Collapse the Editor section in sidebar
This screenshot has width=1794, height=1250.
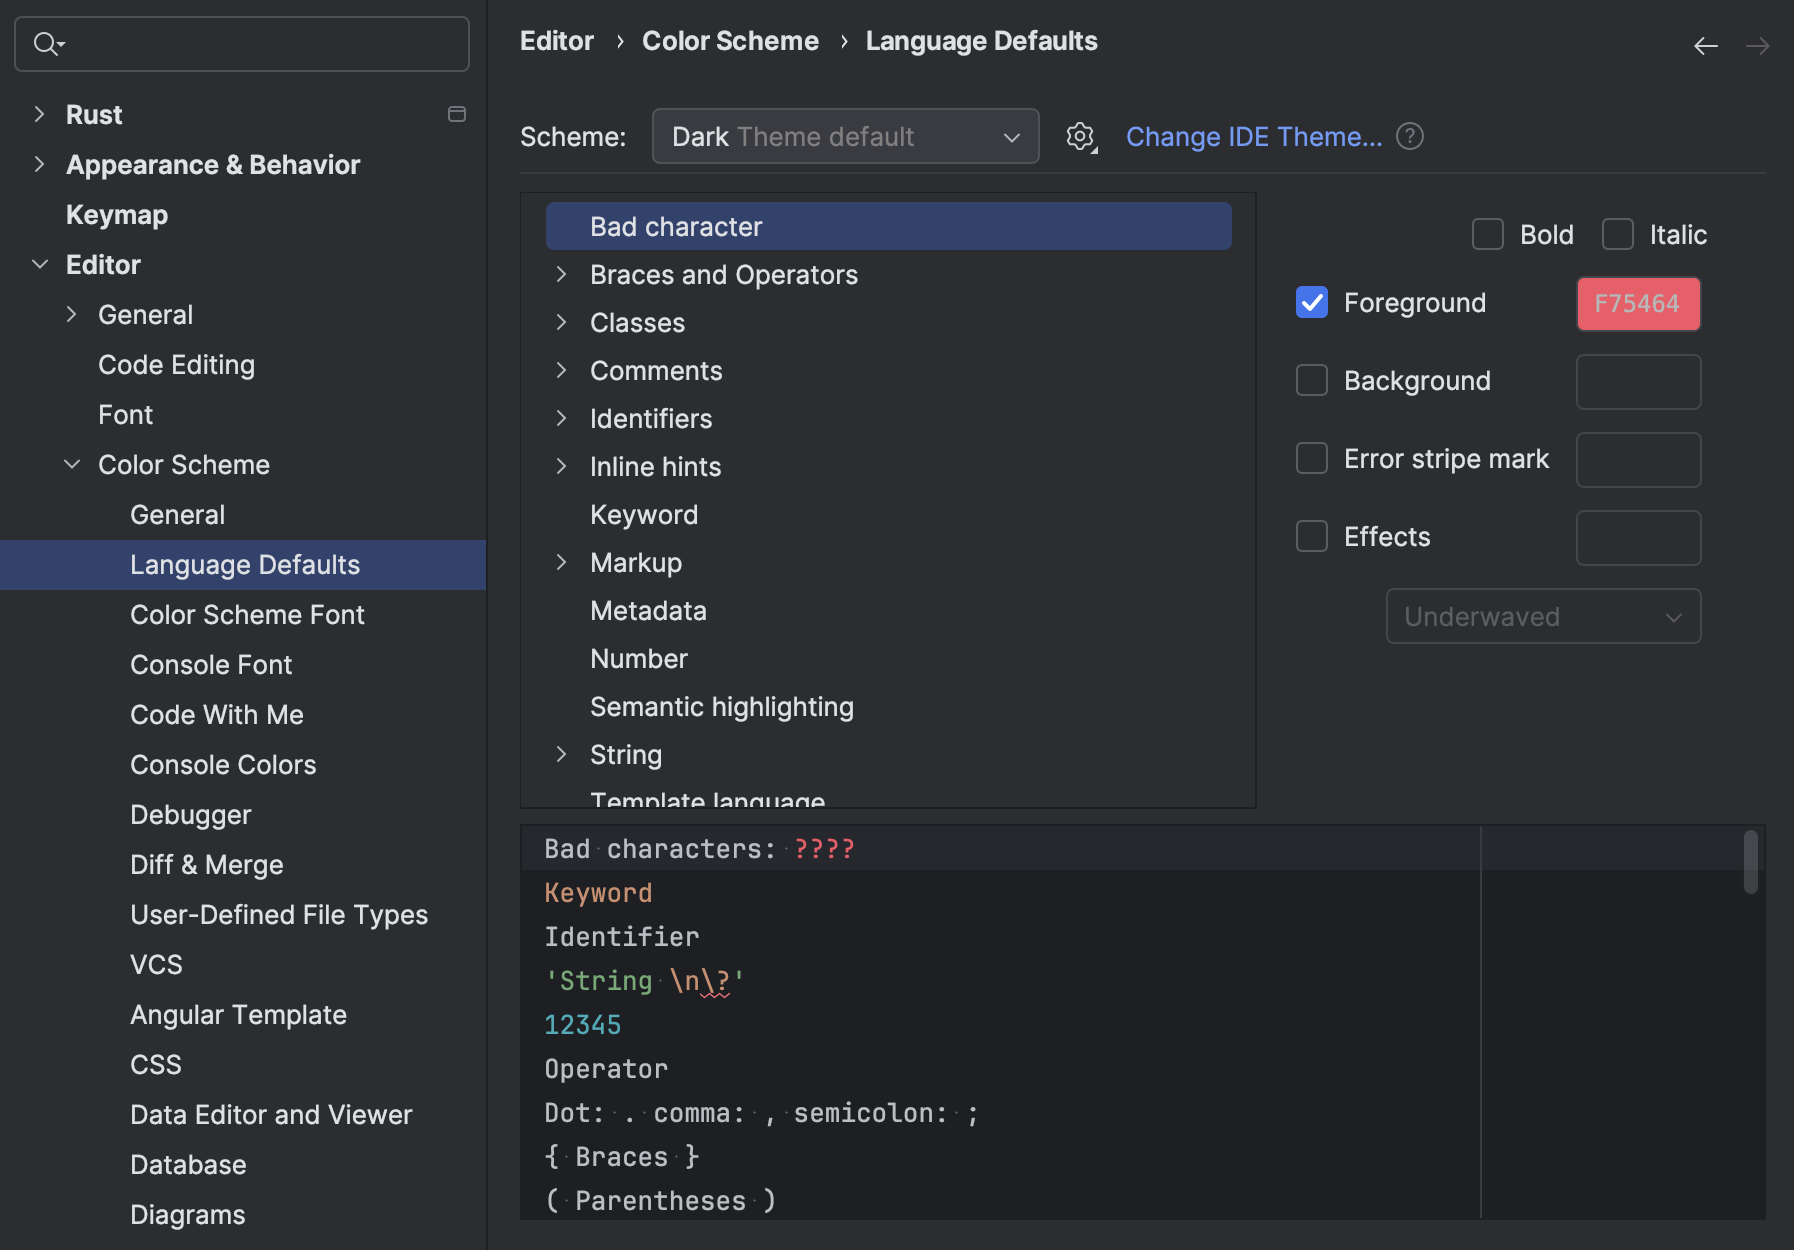click(40, 264)
